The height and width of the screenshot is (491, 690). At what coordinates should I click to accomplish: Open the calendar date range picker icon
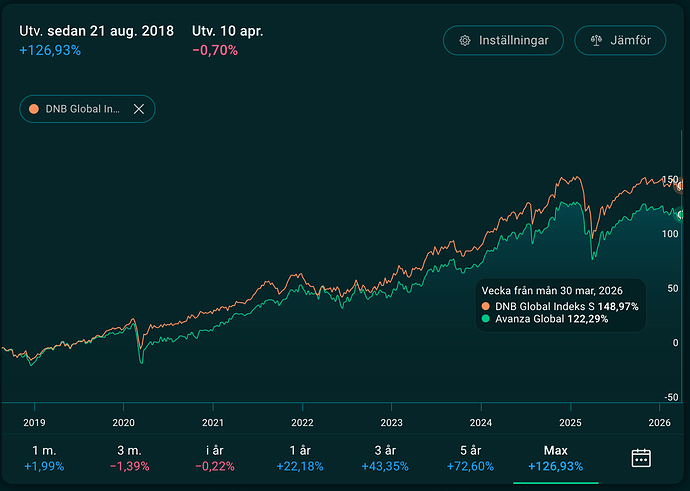point(641,458)
